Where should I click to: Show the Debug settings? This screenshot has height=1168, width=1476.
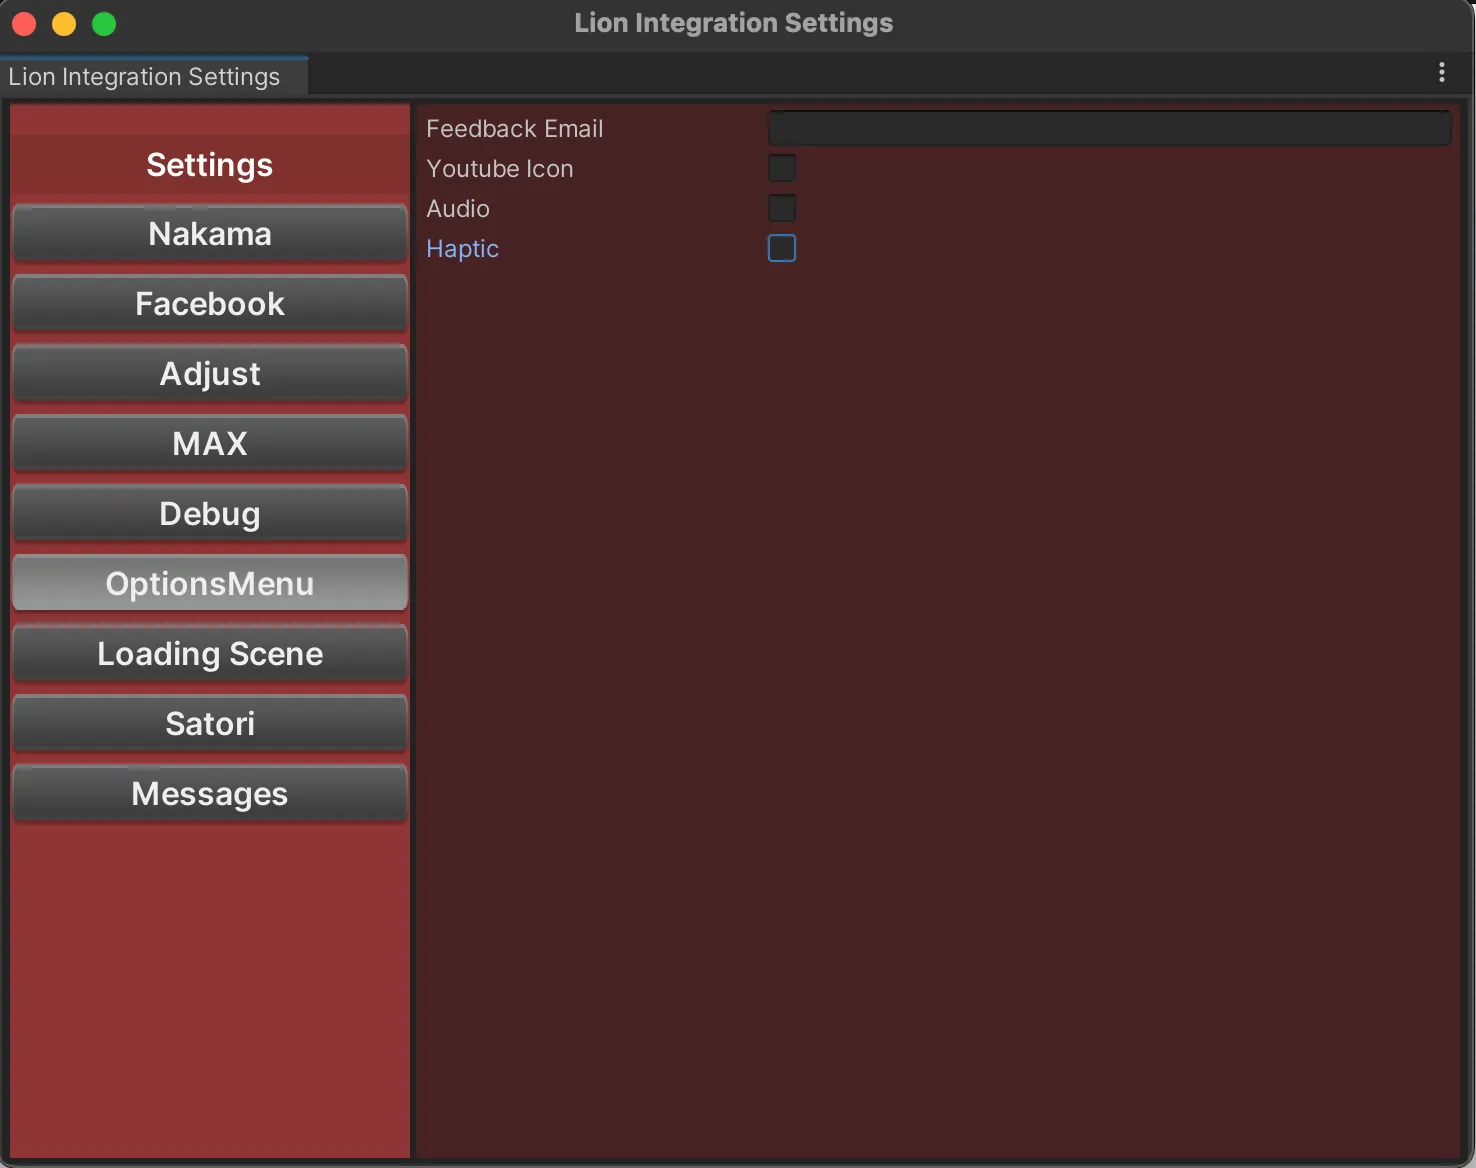(x=210, y=514)
